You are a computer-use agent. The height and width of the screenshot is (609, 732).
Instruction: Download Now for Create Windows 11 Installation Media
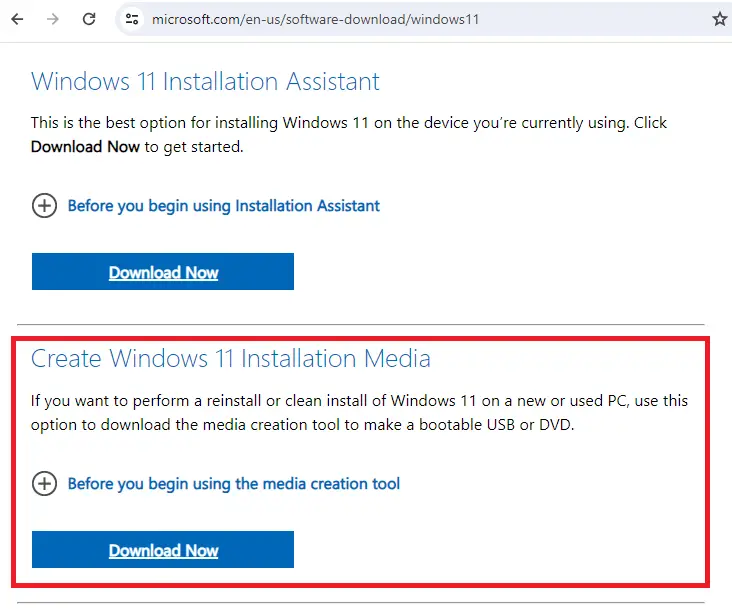click(163, 549)
